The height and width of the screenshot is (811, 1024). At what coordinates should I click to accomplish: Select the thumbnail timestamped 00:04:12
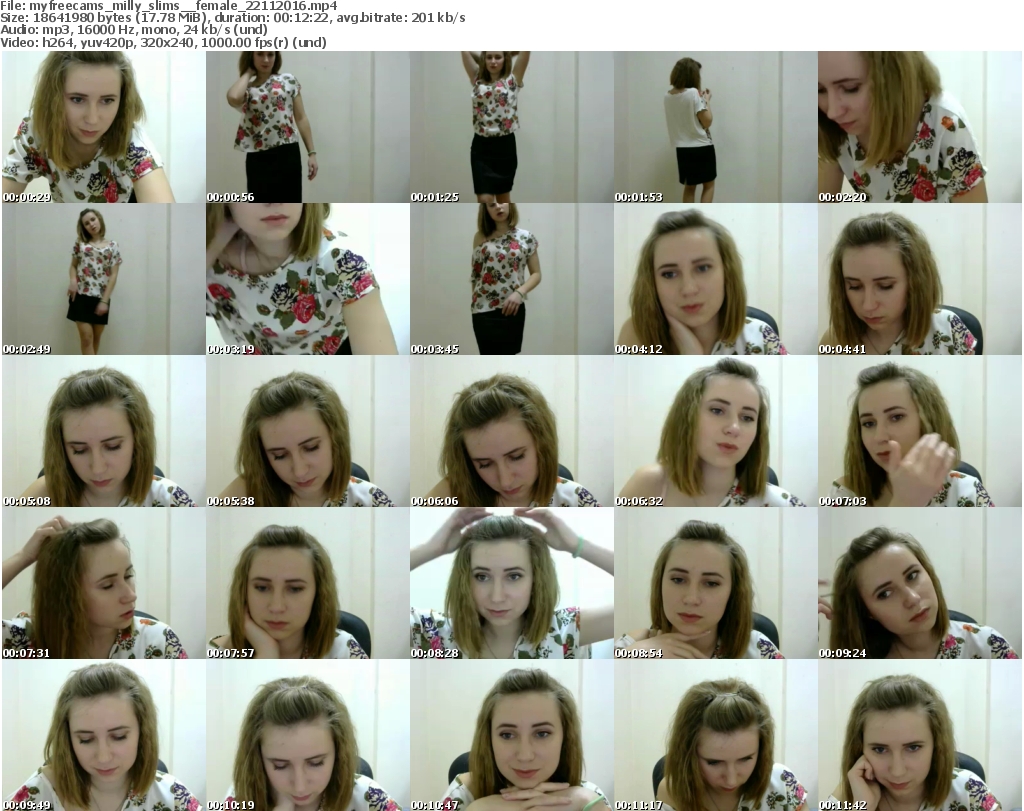click(715, 279)
